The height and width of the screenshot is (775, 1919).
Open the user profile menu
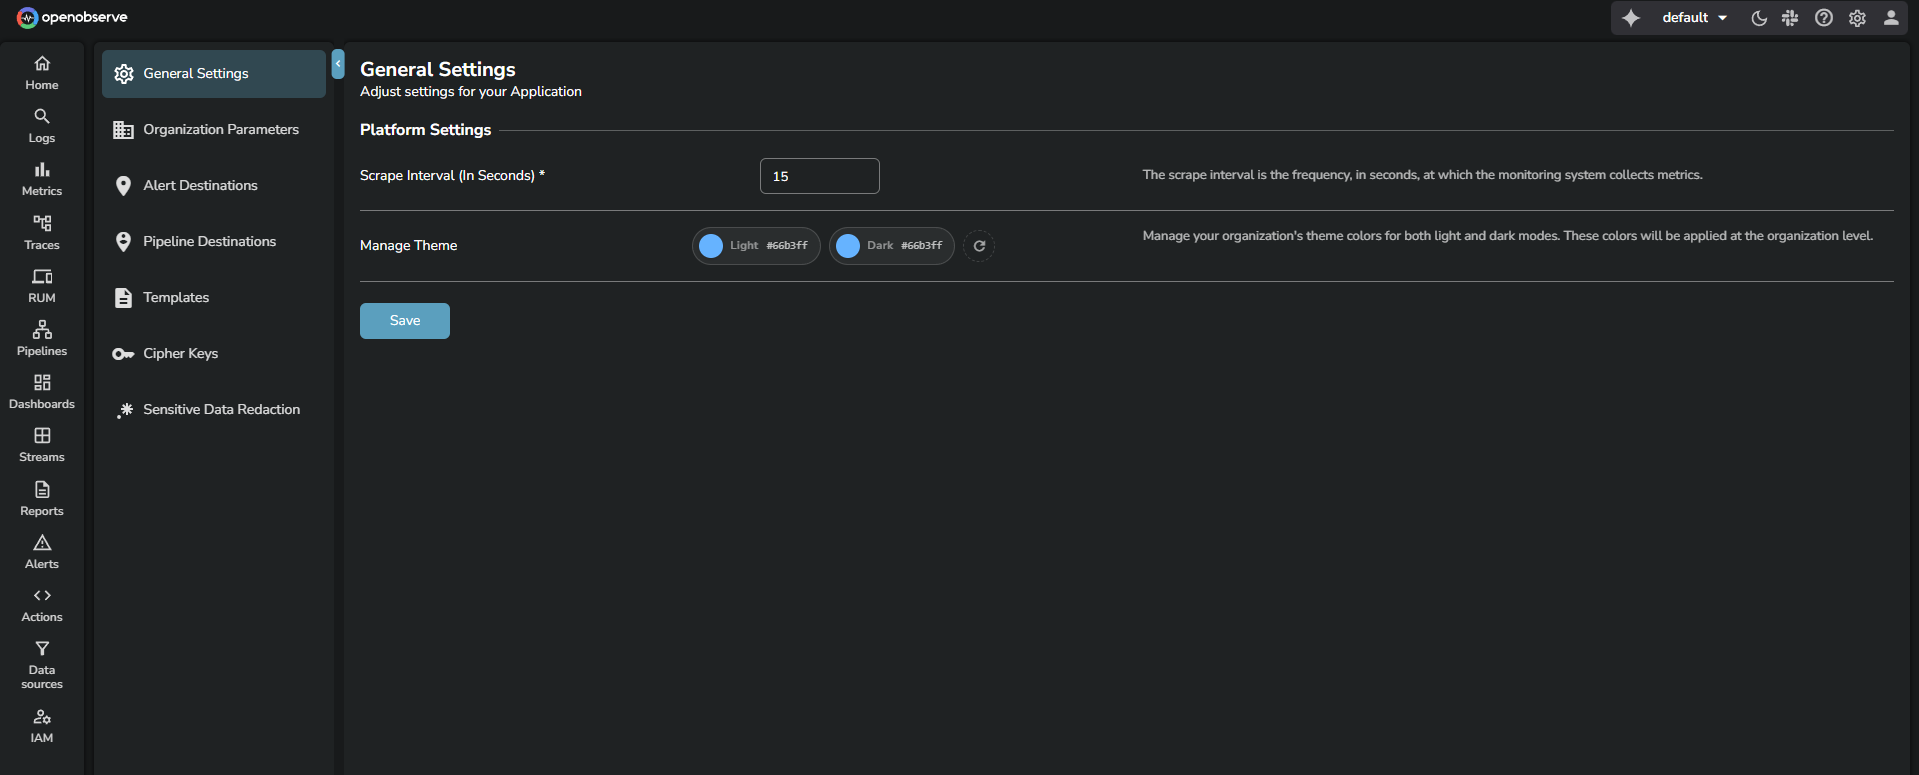[x=1891, y=18]
